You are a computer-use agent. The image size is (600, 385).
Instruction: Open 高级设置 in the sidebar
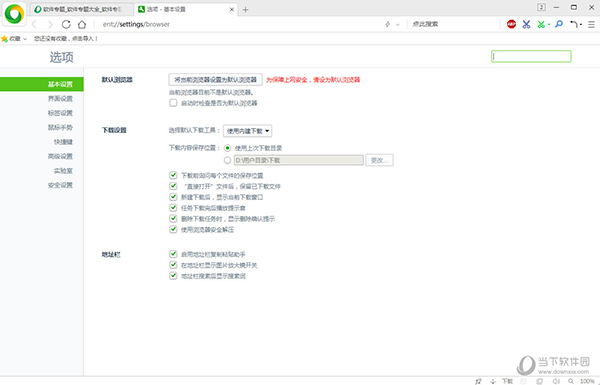point(60,157)
